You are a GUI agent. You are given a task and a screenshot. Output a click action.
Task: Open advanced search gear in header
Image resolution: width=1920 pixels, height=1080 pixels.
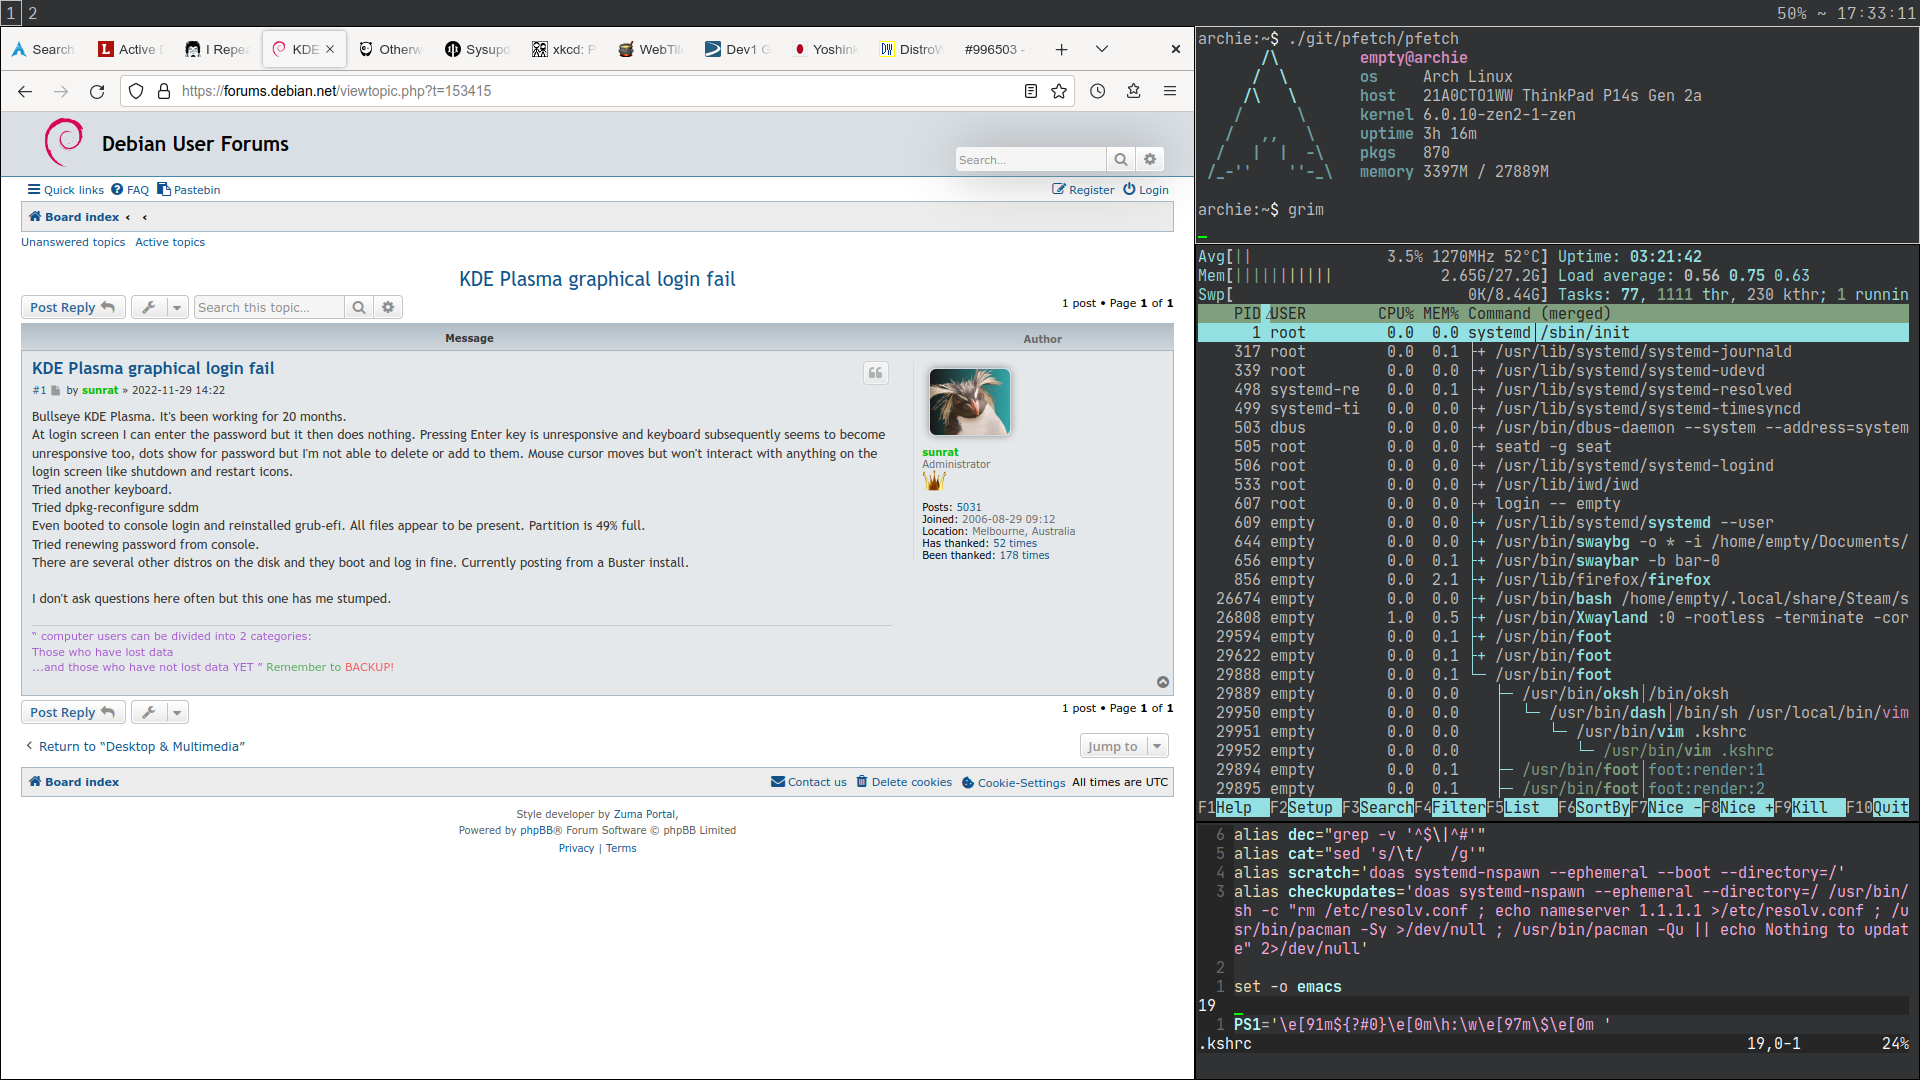pyautogui.click(x=1150, y=160)
